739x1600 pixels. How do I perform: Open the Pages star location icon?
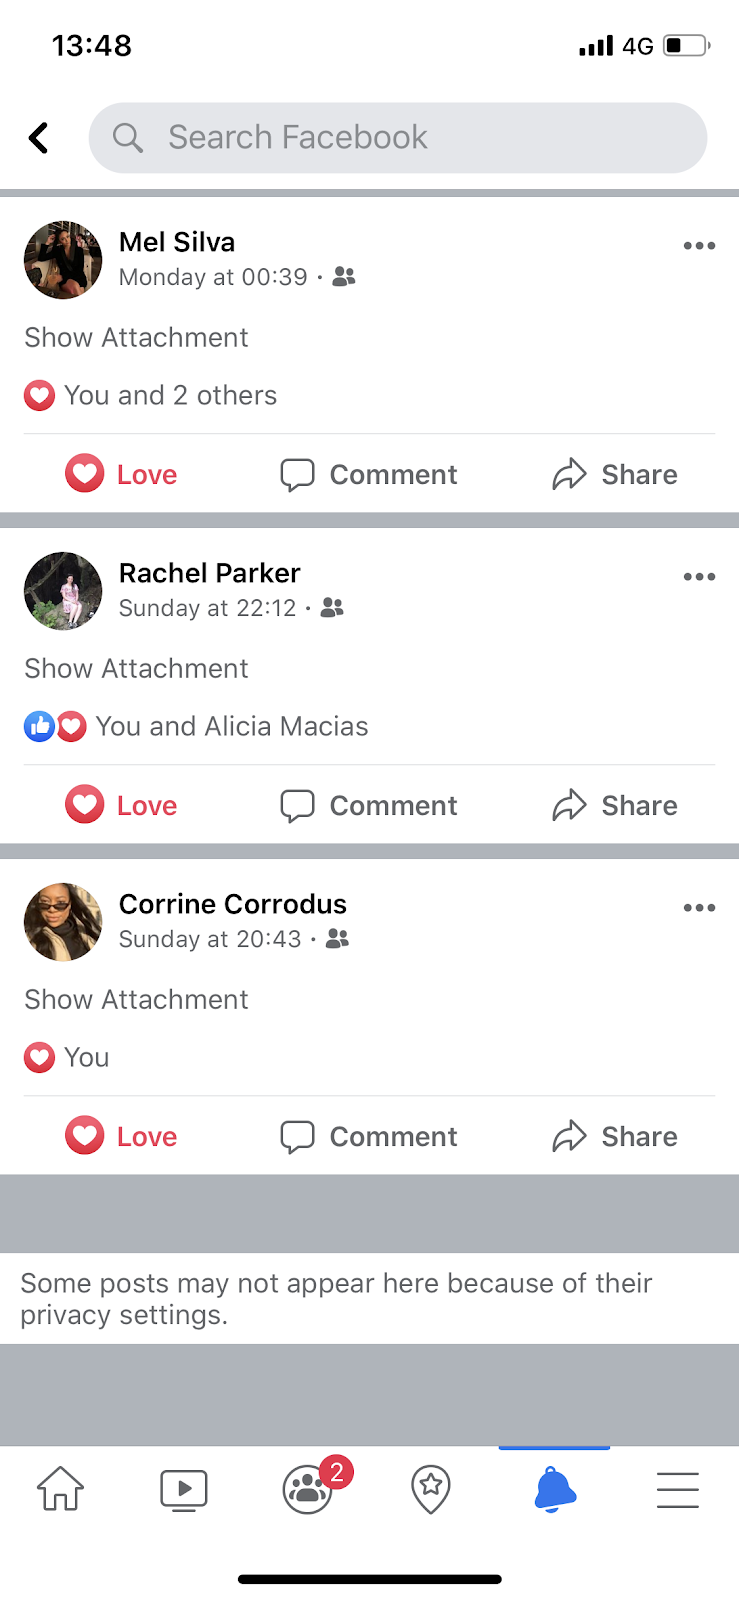click(431, 1490)
